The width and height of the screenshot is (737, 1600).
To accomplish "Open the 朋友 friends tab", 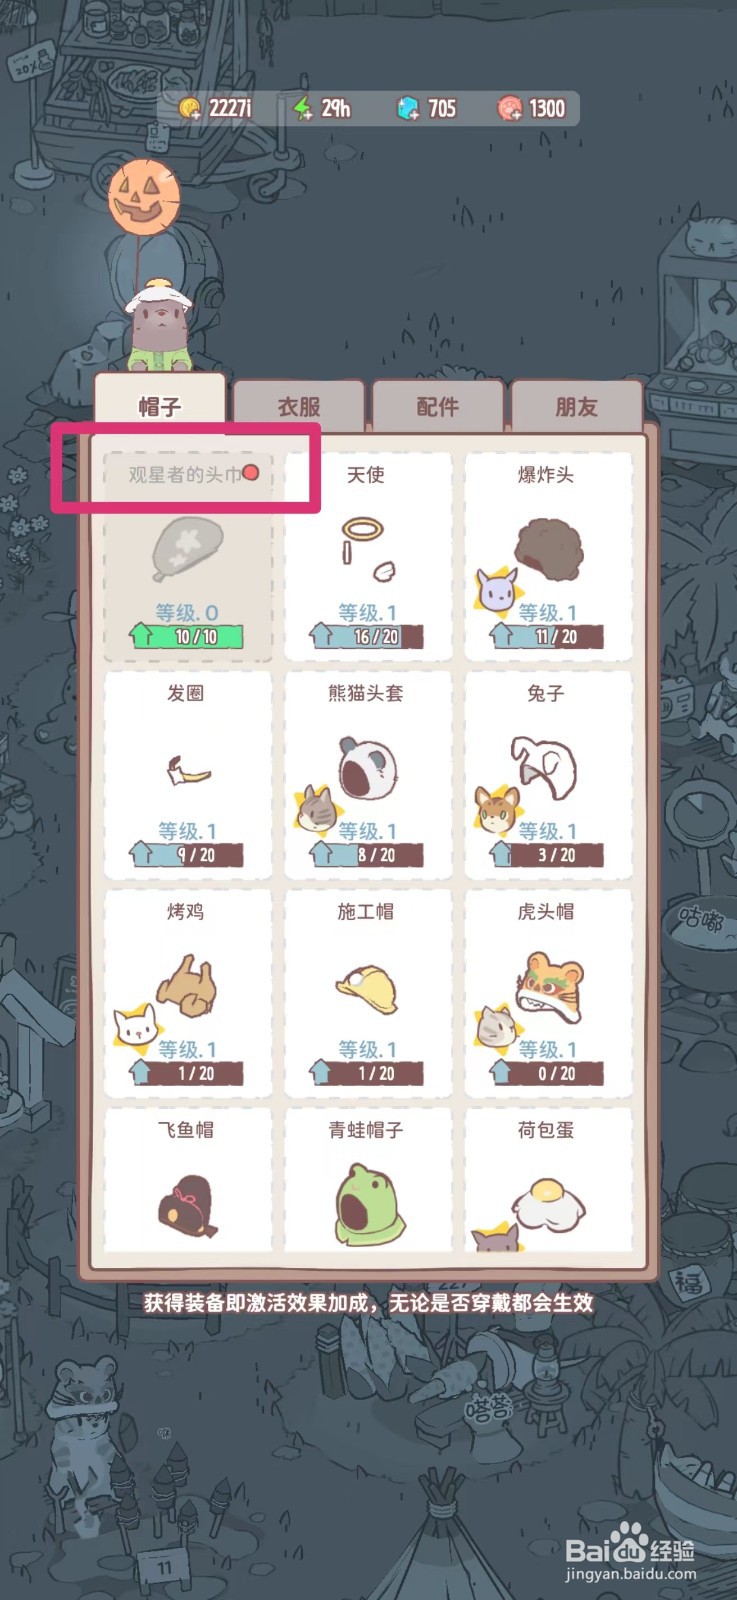I will 576,406.
